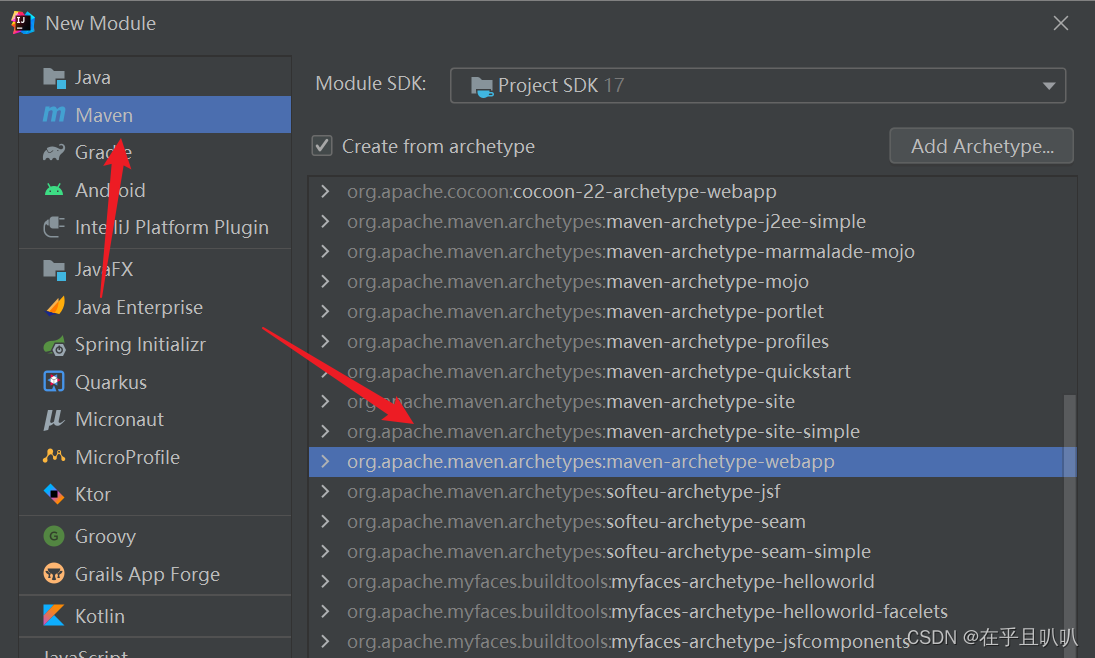Click the Project SDK folder icon
This screenshot has width=1095, height=658.
482,86
